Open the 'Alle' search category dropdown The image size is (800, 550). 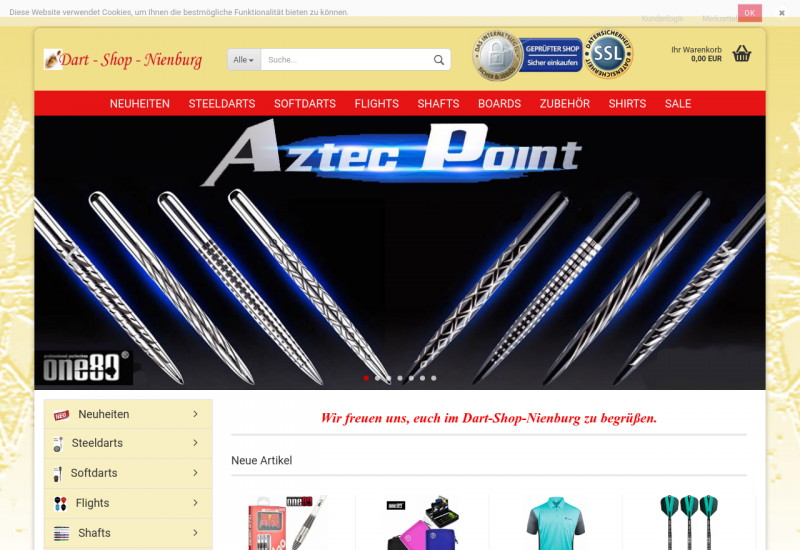click(243, 60)
